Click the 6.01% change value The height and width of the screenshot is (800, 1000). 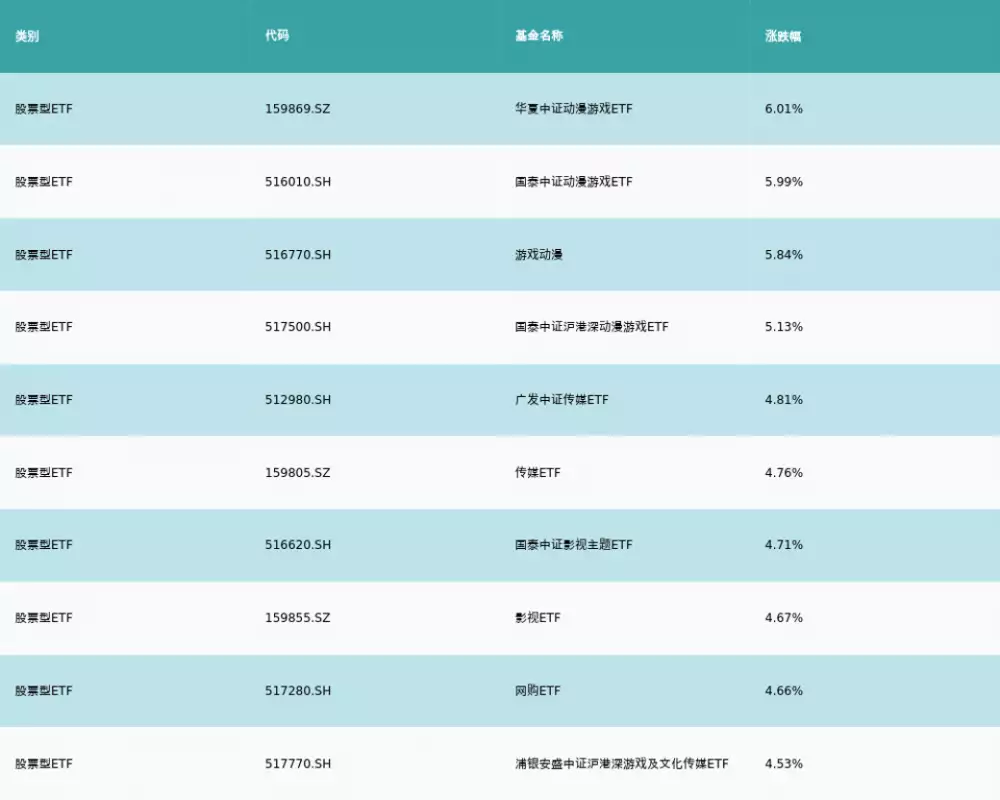tap(784, 109)
